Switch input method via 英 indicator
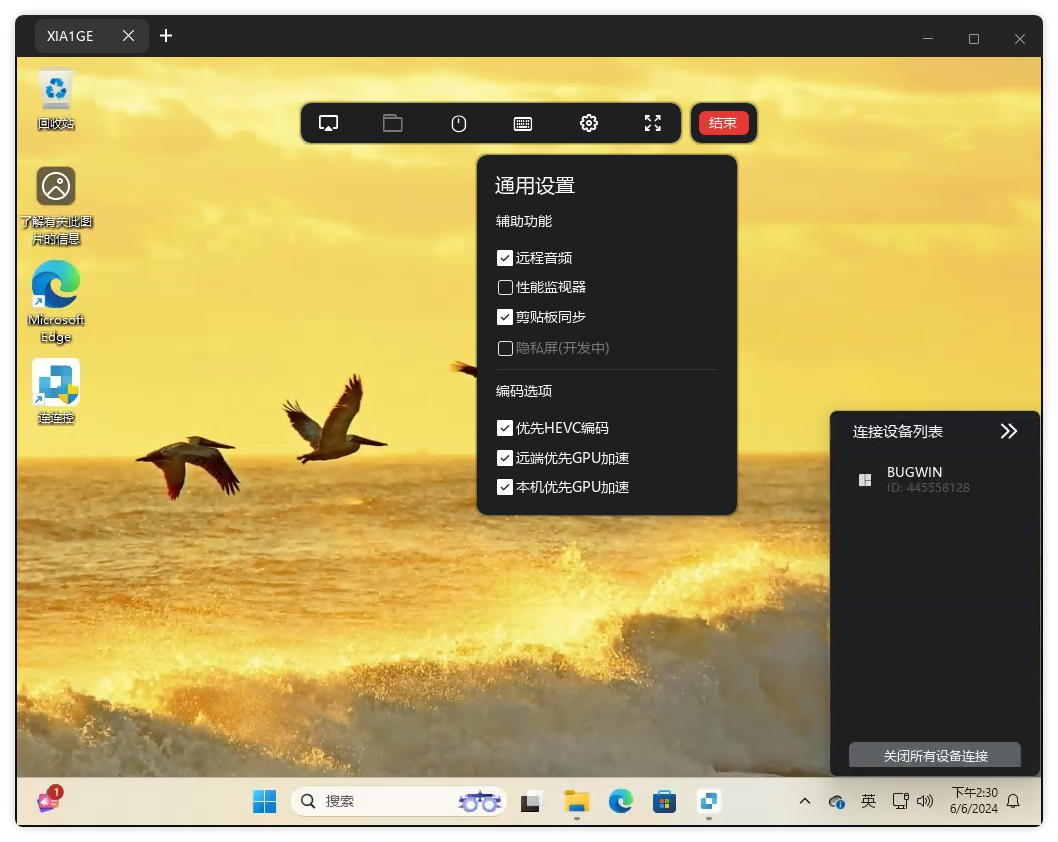Screen dimensions: 1058x842 click(868, 802)
